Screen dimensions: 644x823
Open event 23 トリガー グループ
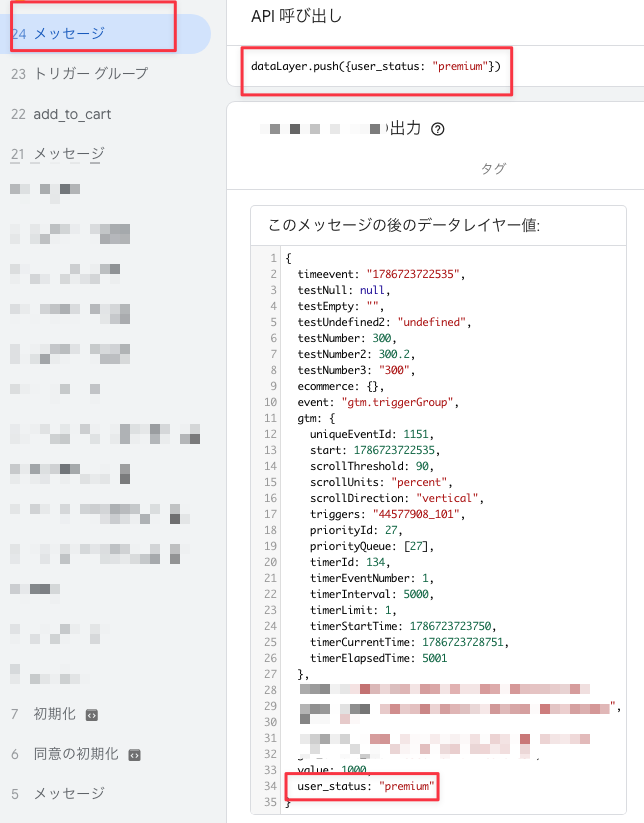click(79, 73)
